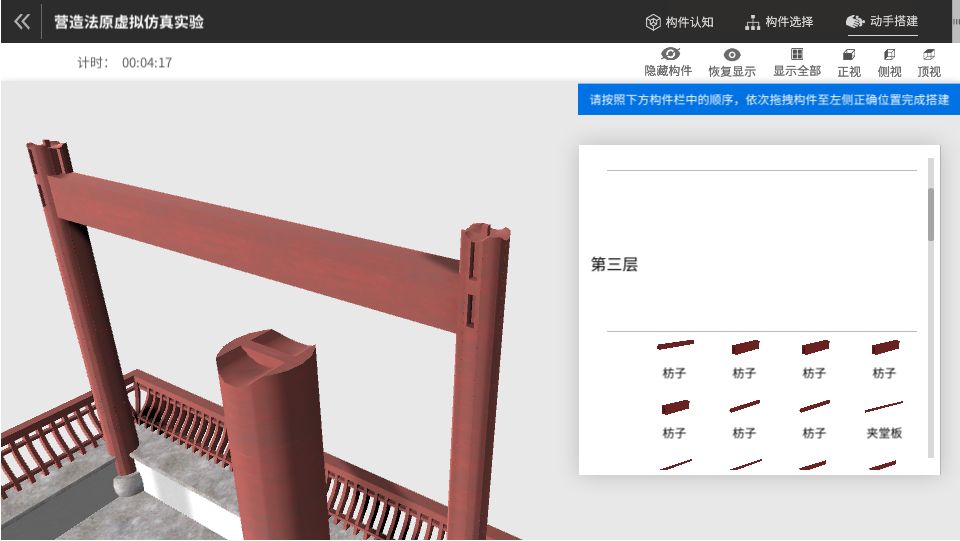This screenshot has width=960, height=541.
Task: Click the 第三层 section heading
Action: [x=614, y=265]
